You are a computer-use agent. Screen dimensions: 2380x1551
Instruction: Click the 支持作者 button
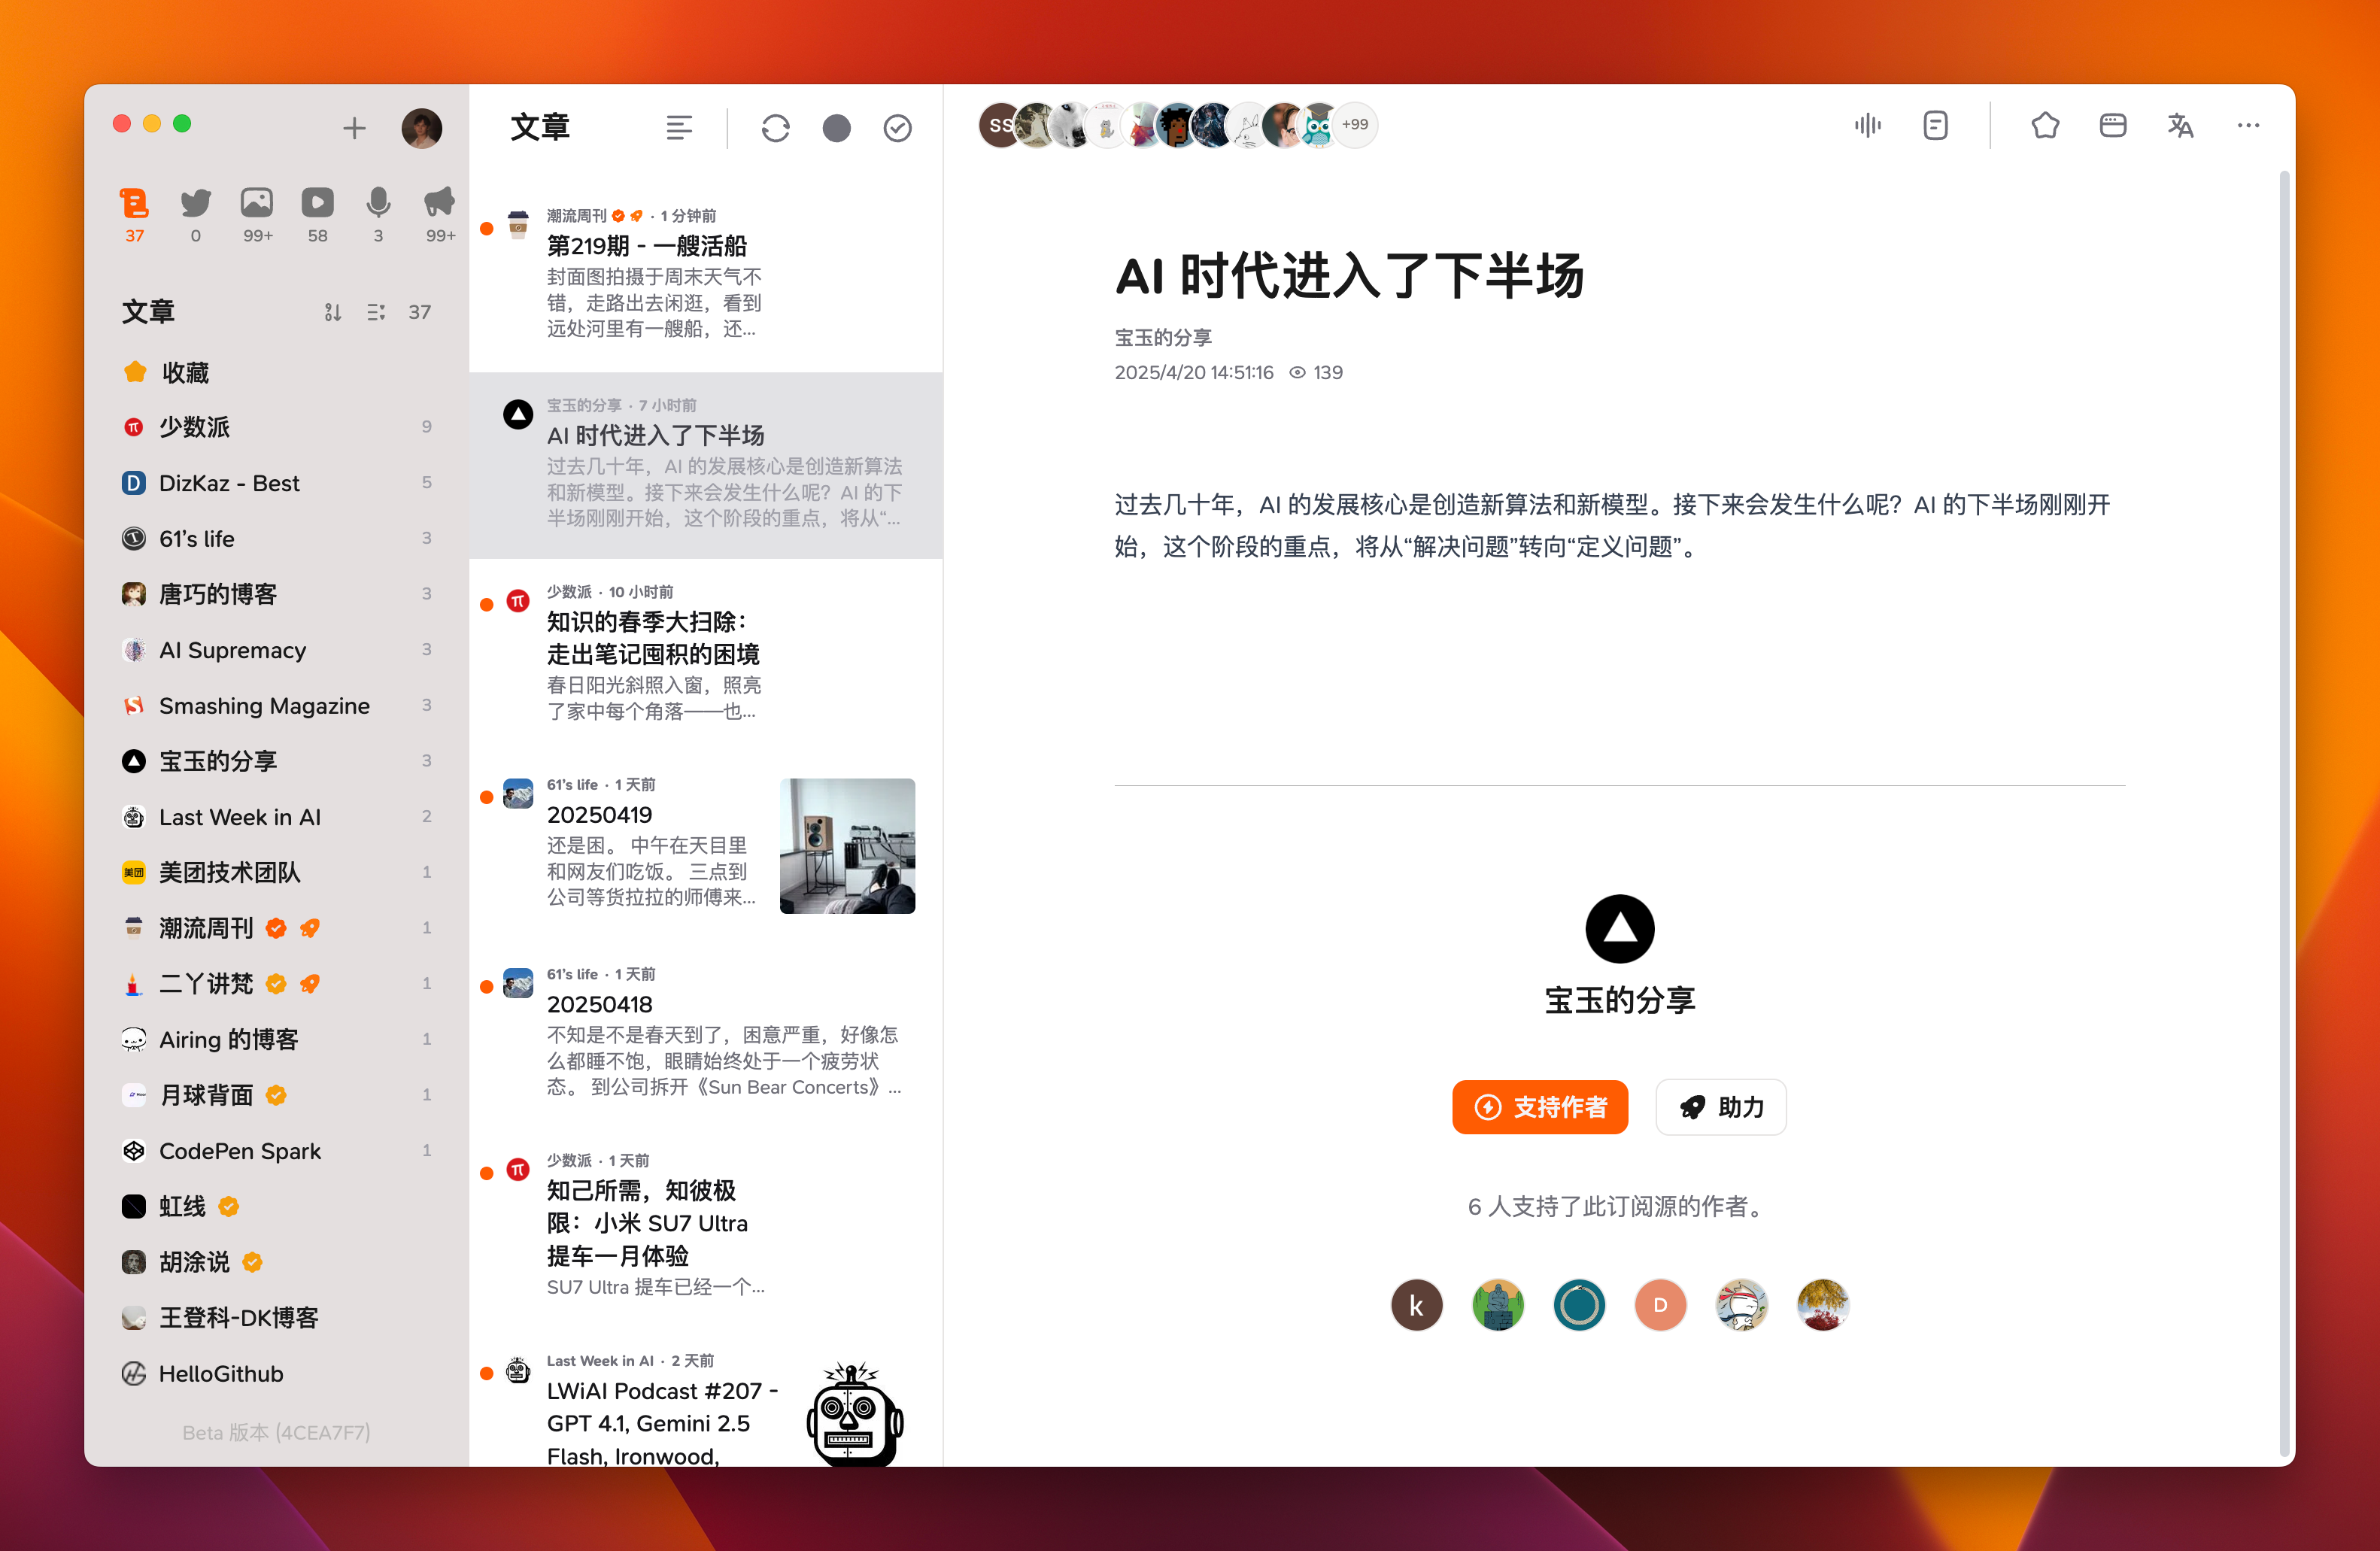1539,1107
